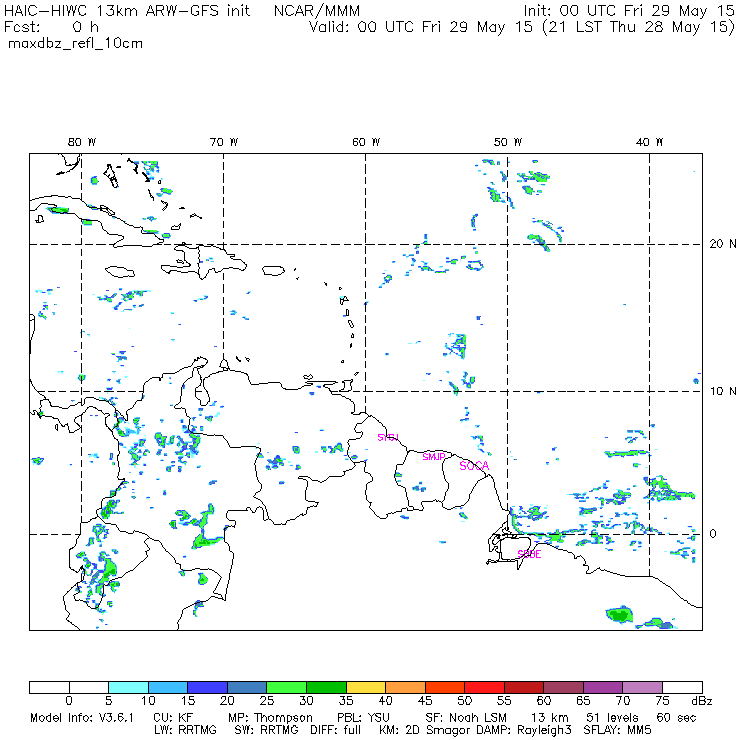This screenshot has height=740, width=740.
Task: Click the '75' tick value on legend
Action: pos(662,701)
